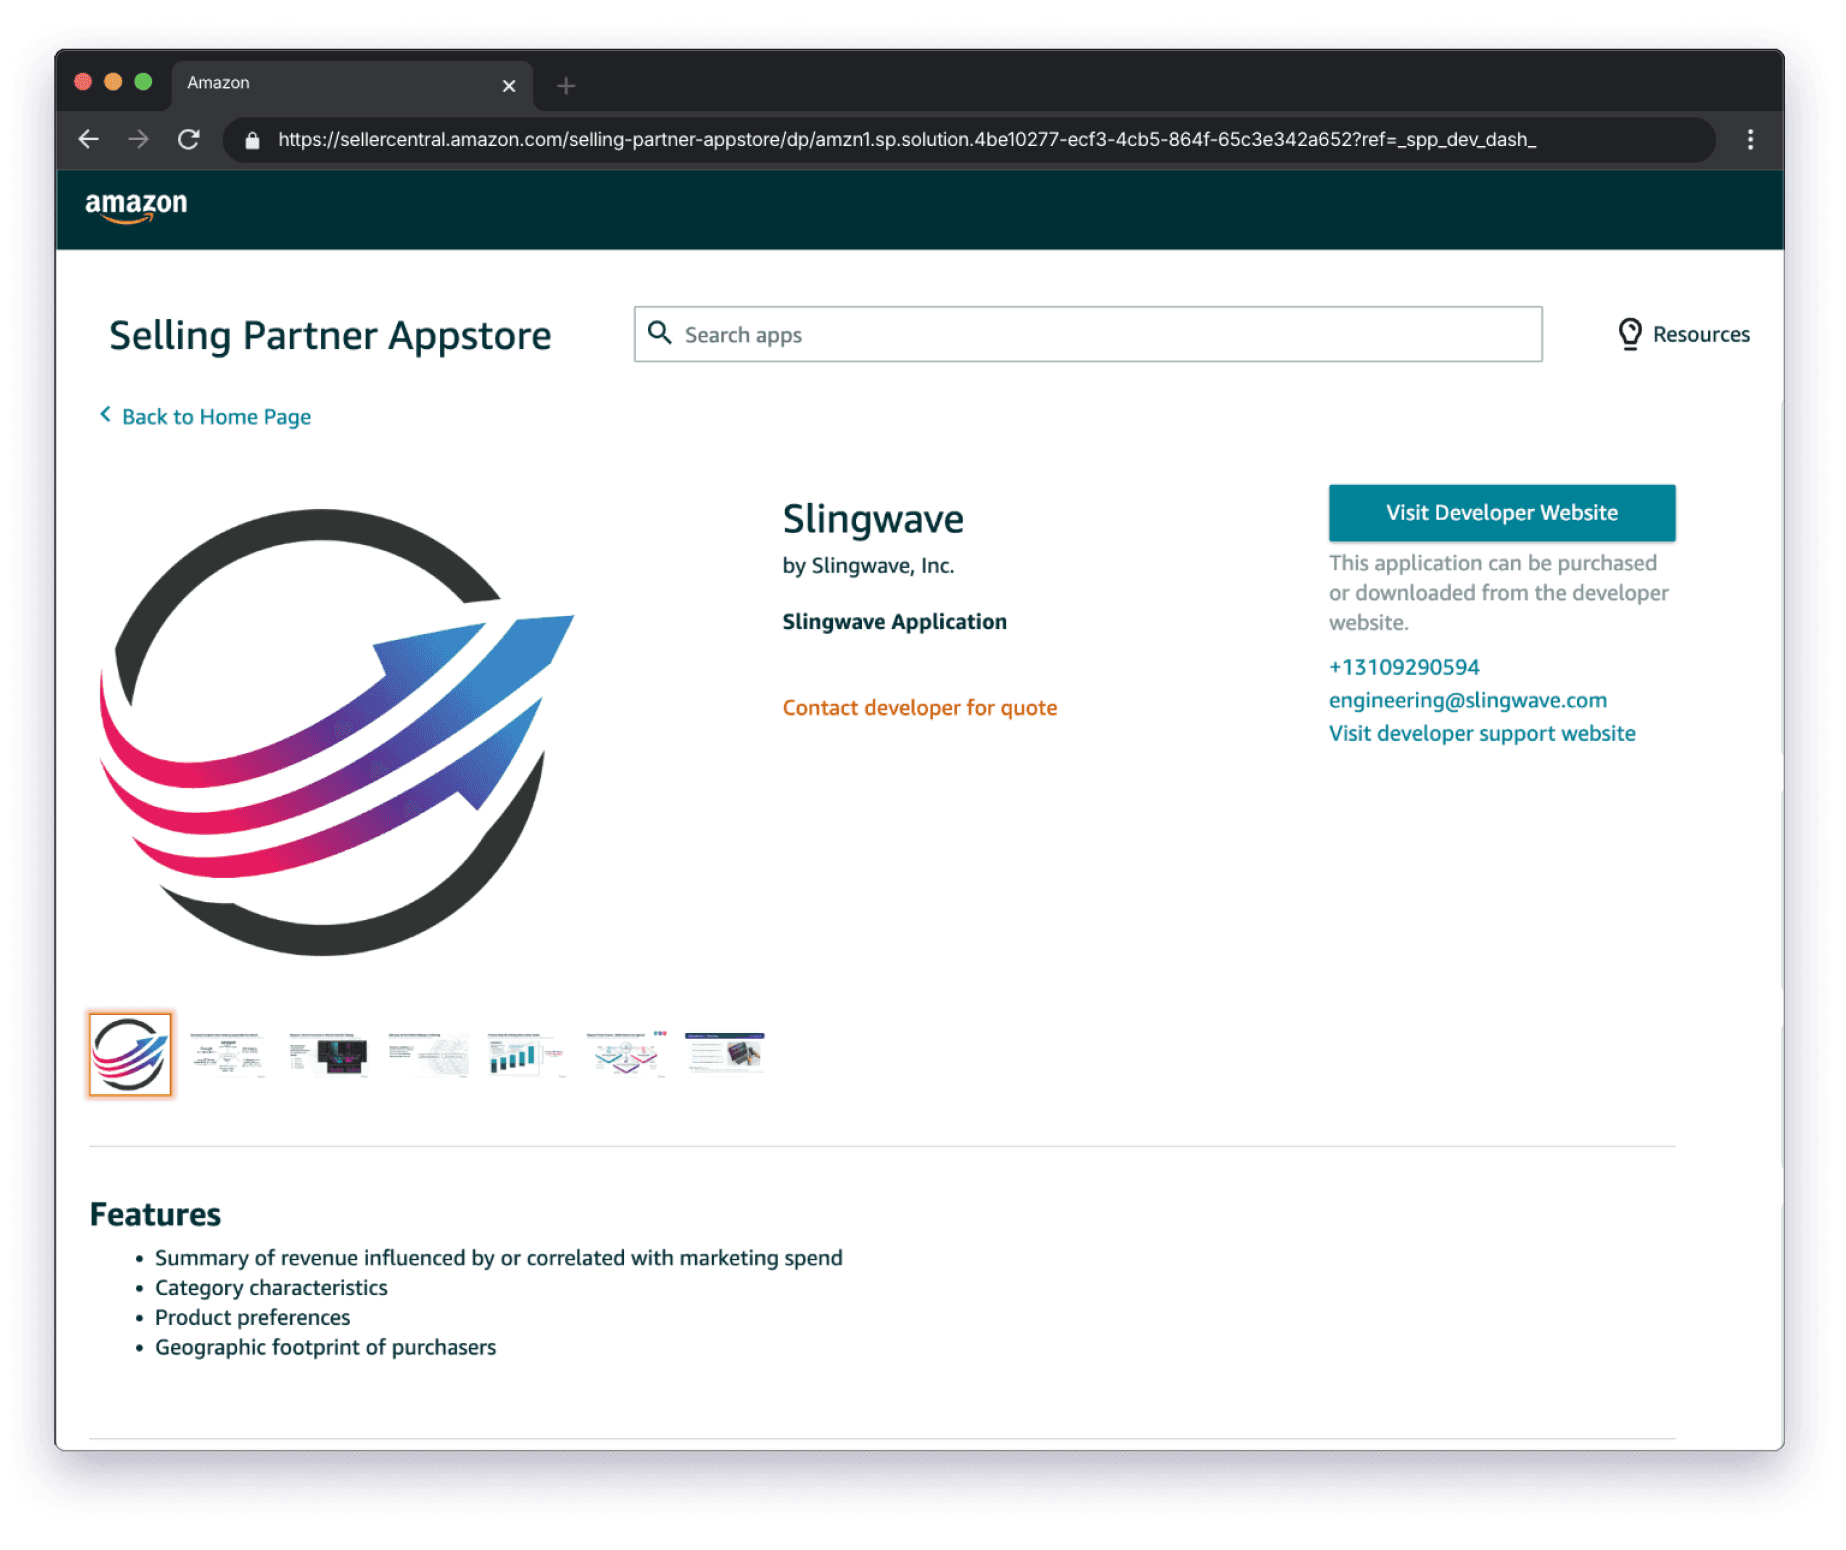Select the fifth bar chart thumbnail
1846x1550 pixels.
click(526, 1054)
